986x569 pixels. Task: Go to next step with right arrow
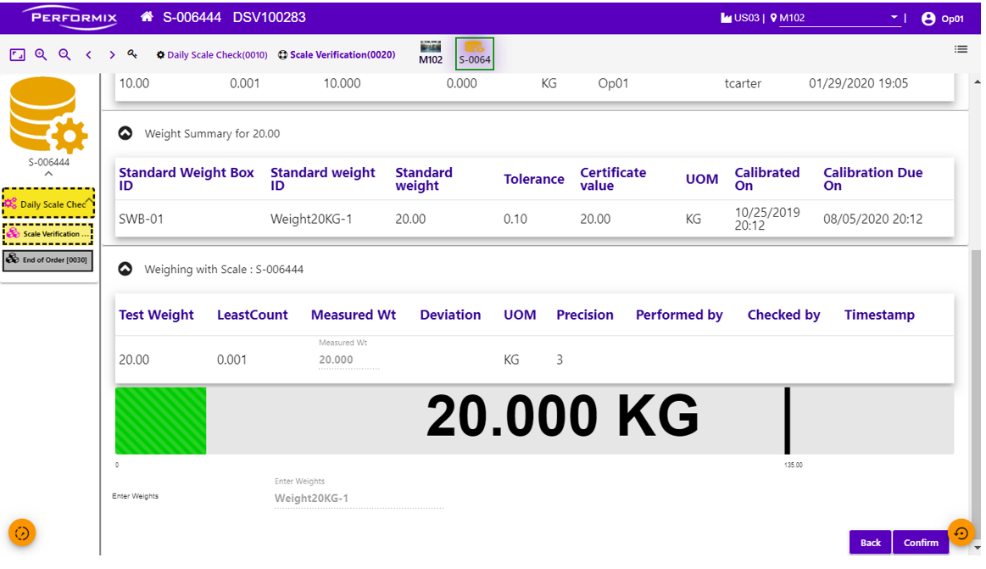coord(112,55)
